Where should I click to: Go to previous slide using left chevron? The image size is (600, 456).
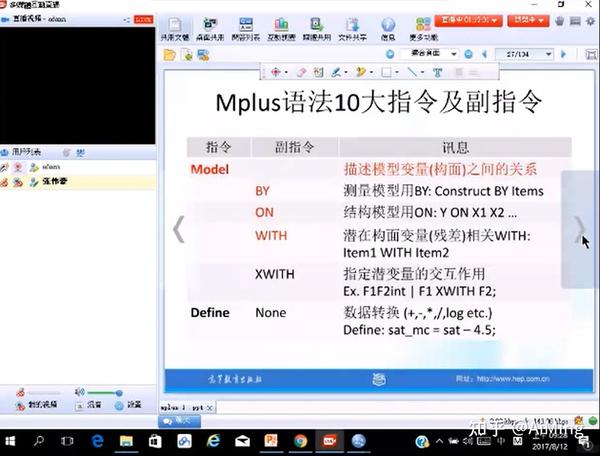178,229
